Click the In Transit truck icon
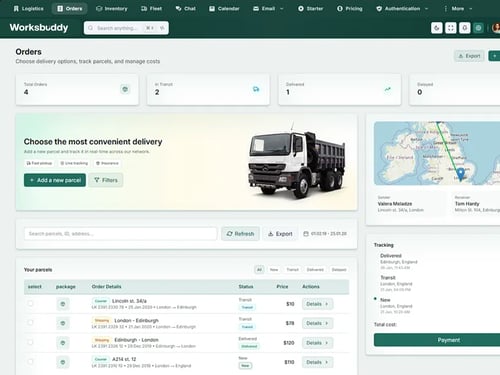 (256, 89)
